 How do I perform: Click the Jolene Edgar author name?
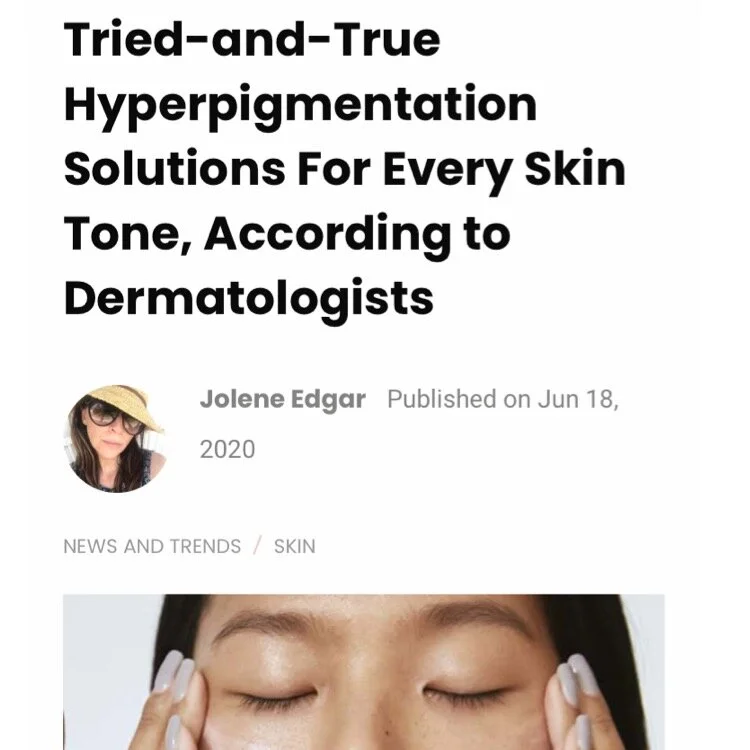283,399
